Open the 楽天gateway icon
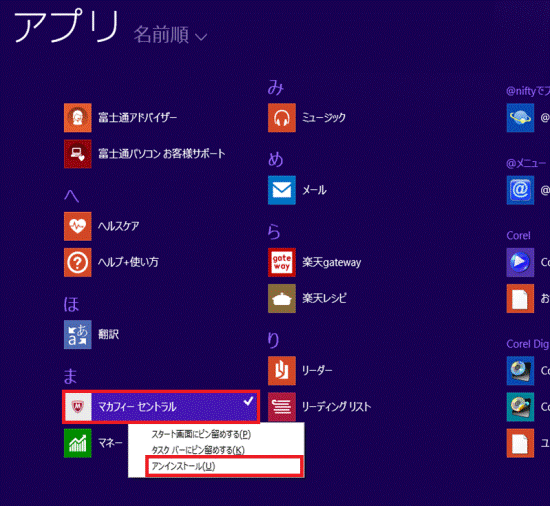The height and width of the screenshot is (506, 550). (282, 262)
